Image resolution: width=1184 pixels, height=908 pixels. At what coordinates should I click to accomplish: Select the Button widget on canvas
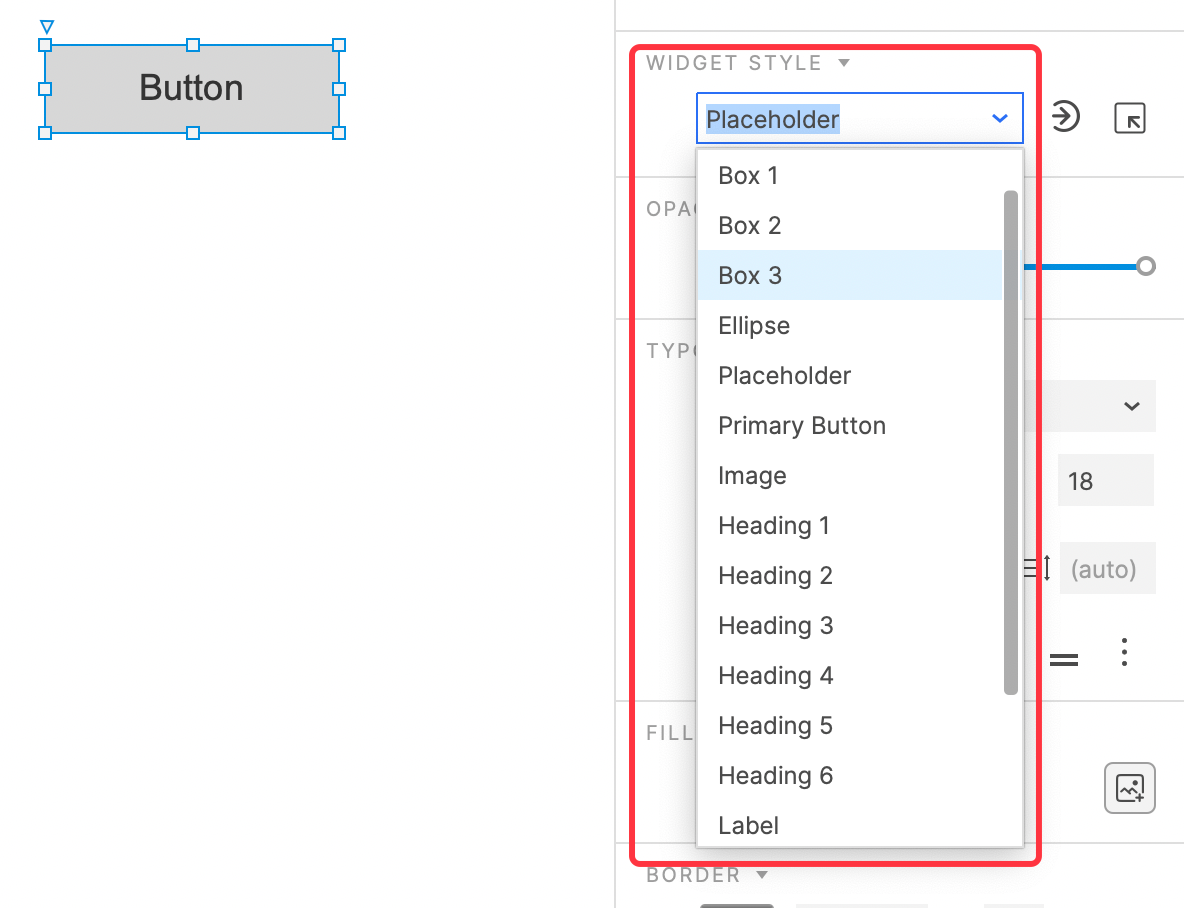192,88
